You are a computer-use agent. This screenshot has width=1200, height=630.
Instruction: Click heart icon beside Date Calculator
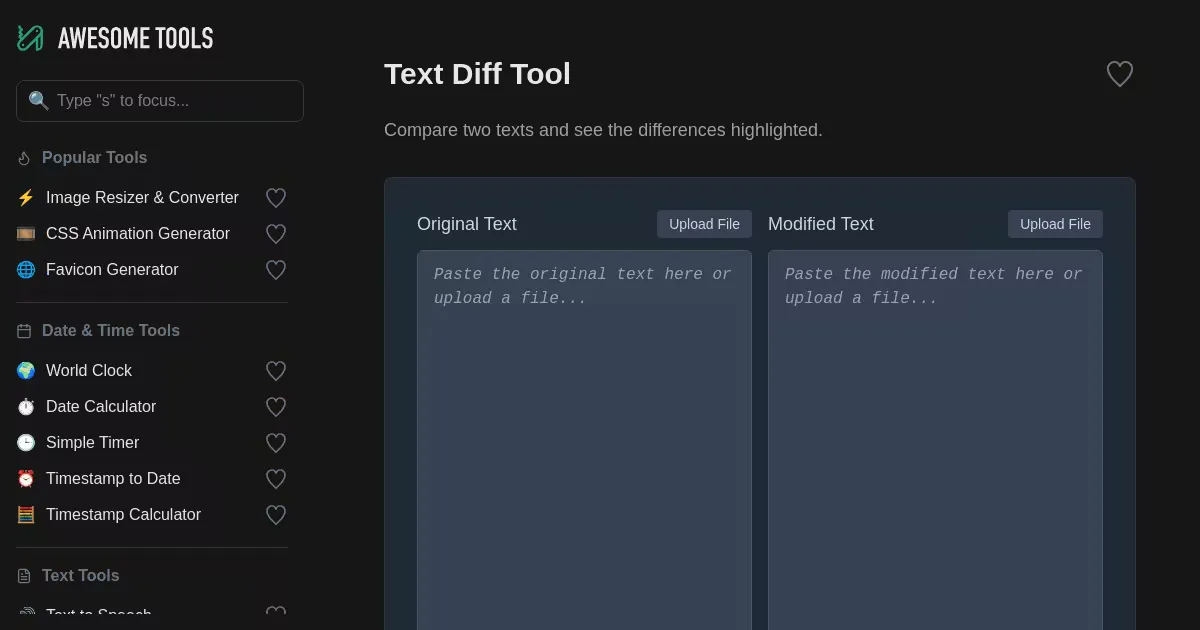tap(276, 407)
